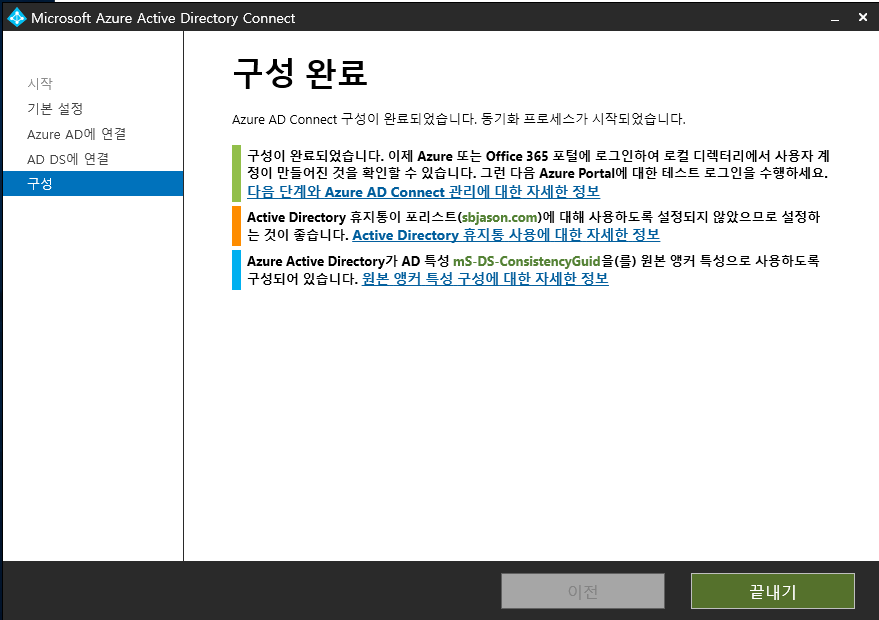
Task: Open 원본 앵커 특성 구성 정보 link
Action: point(485,279)
